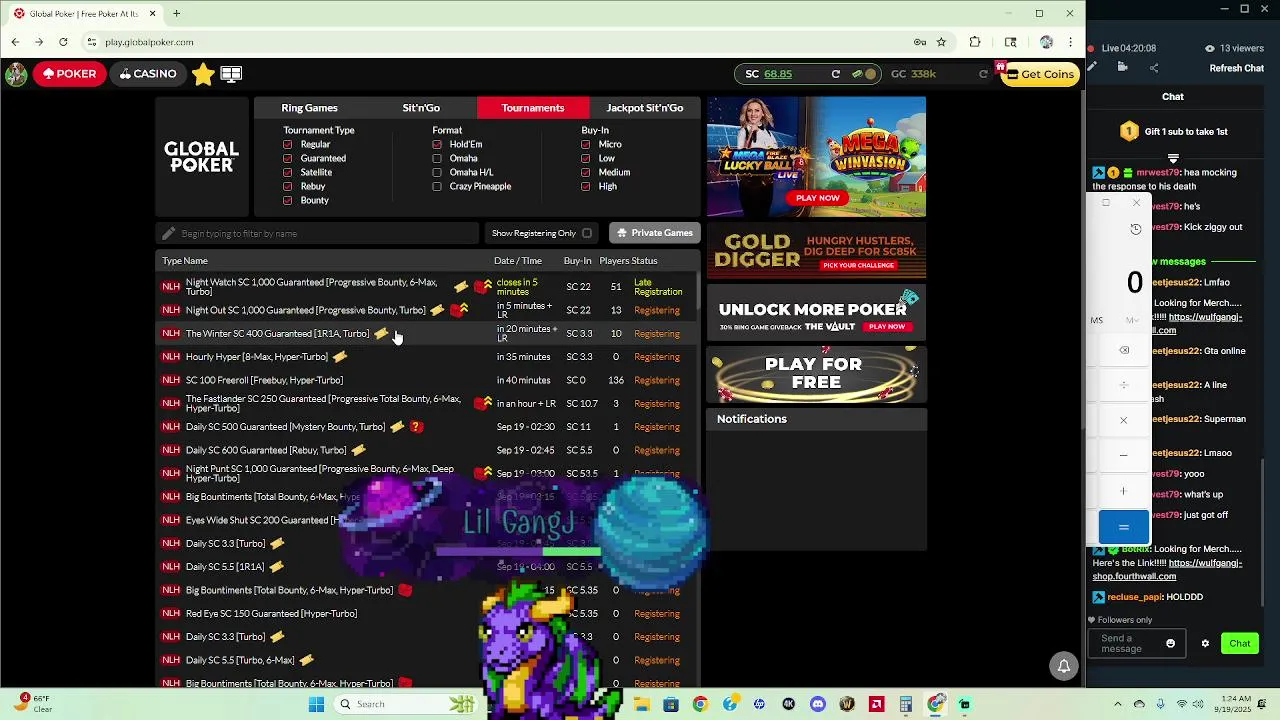Switch to the Ring Games tab

click(x=309, y=108)
